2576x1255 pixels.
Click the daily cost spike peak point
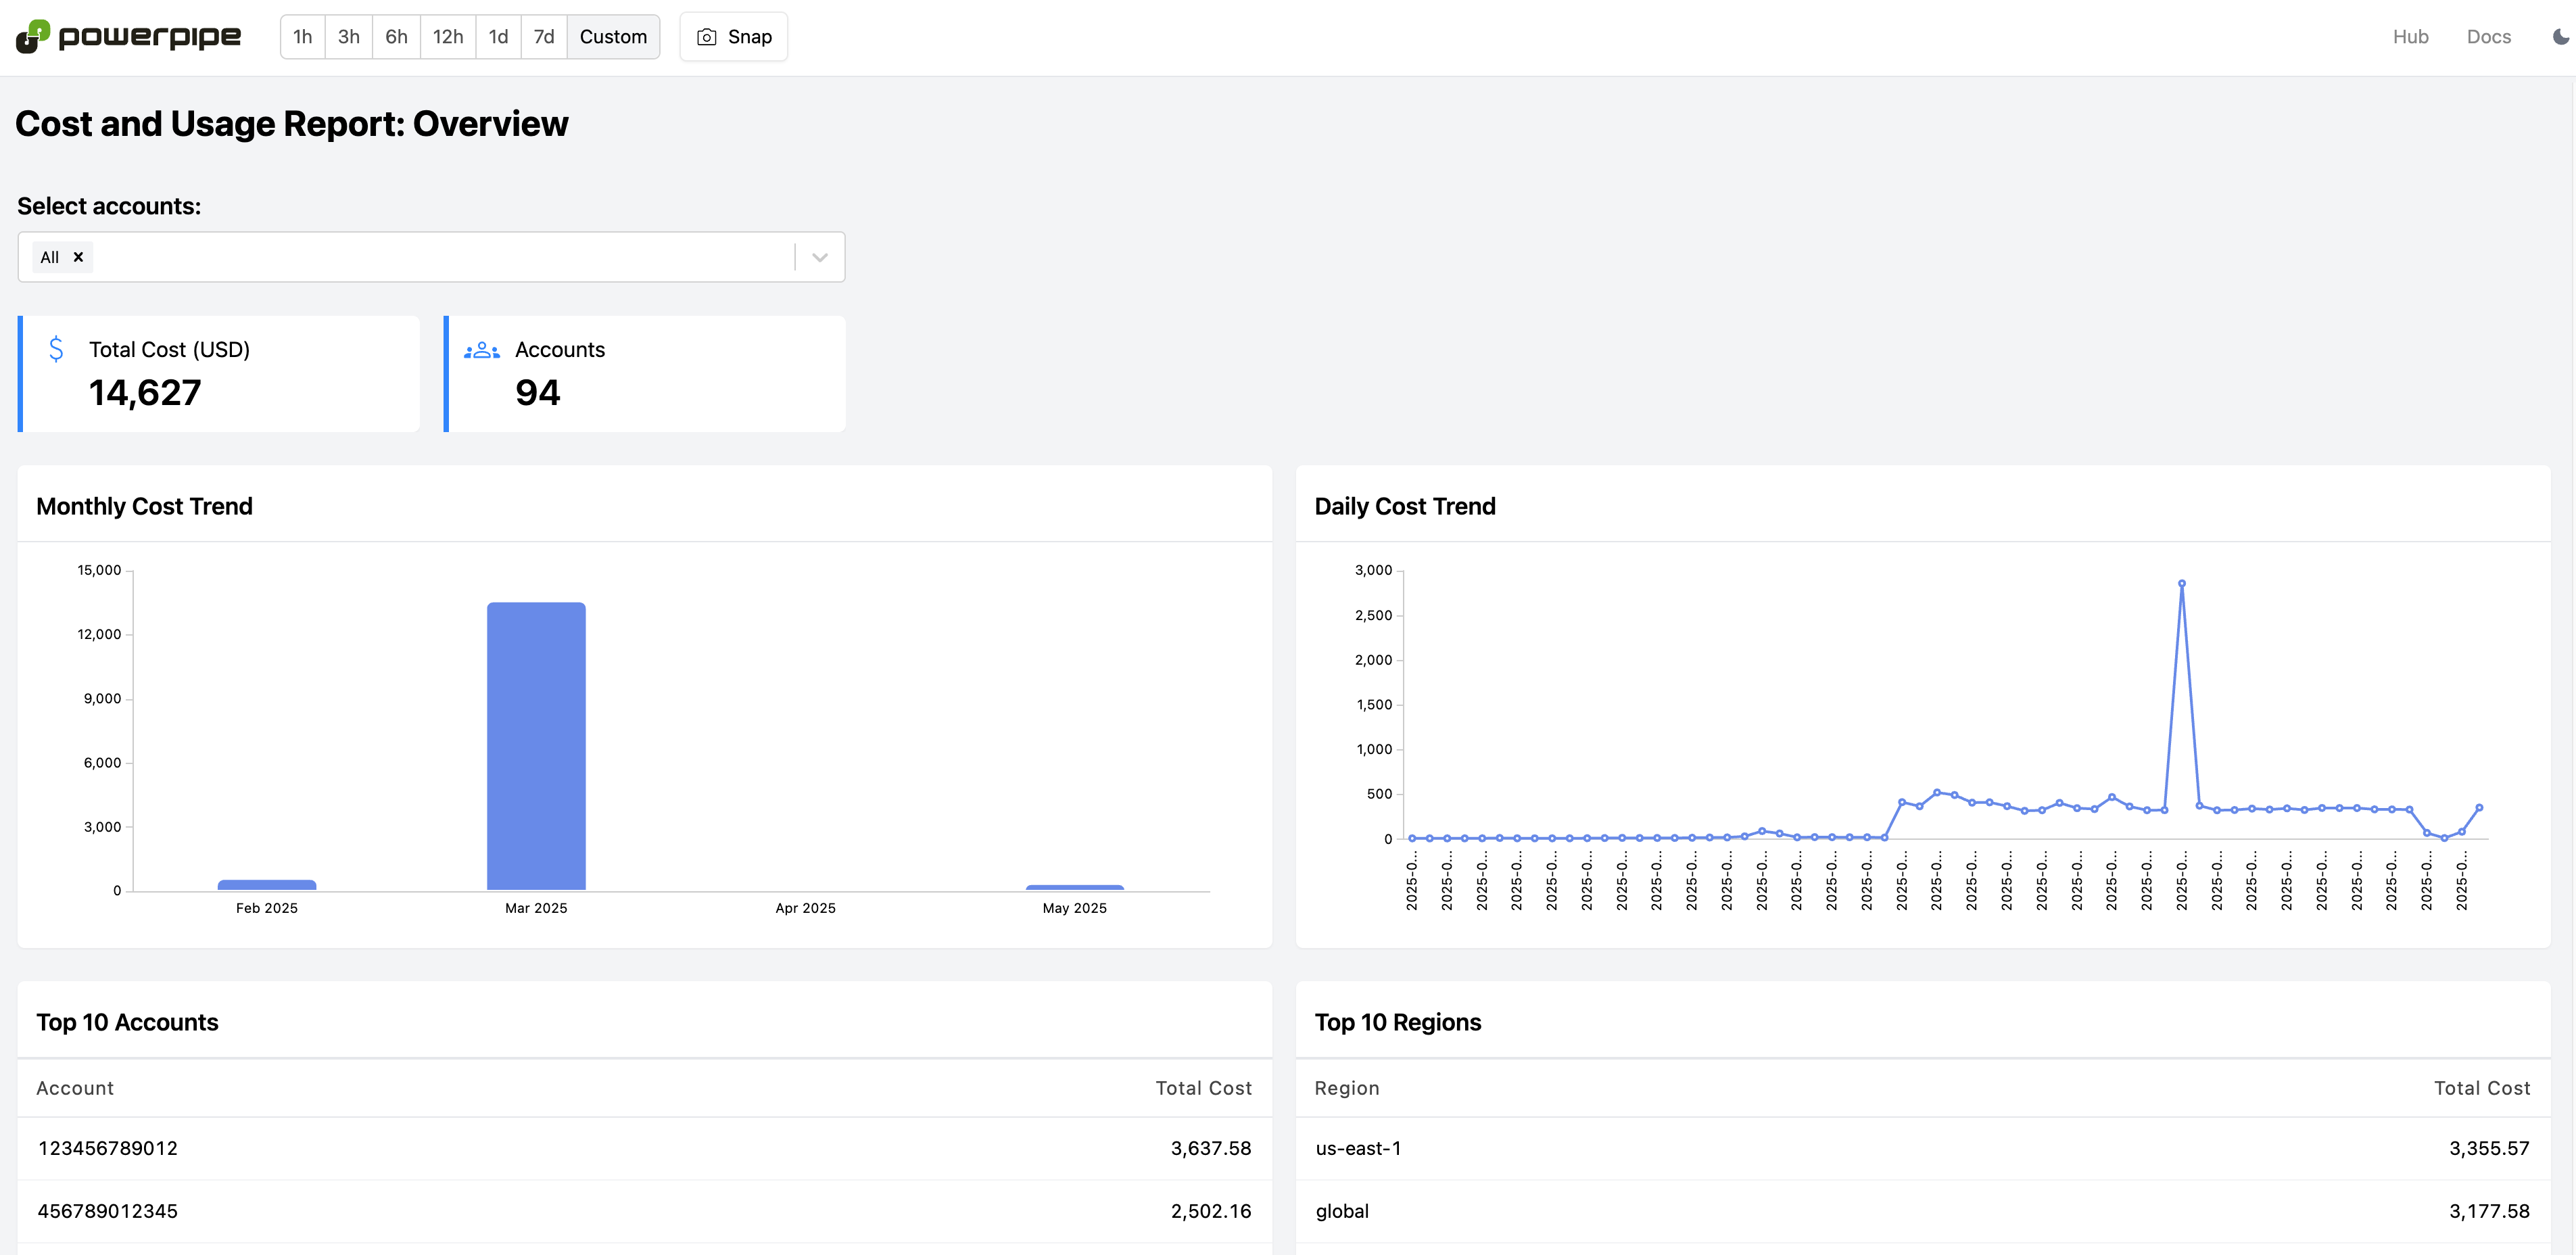[x=2181, y=583]
